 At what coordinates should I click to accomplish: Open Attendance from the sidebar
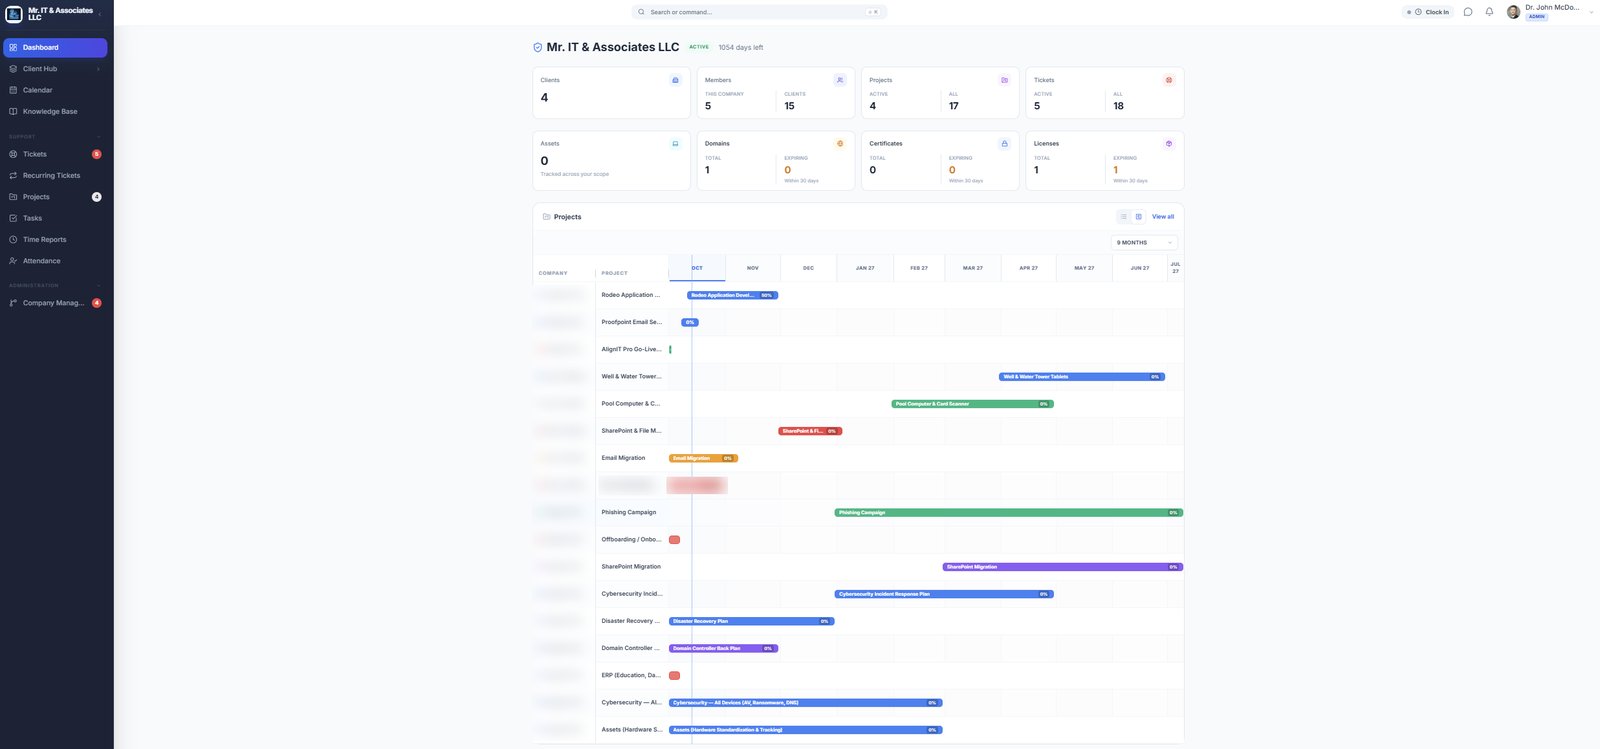[55, 261]
